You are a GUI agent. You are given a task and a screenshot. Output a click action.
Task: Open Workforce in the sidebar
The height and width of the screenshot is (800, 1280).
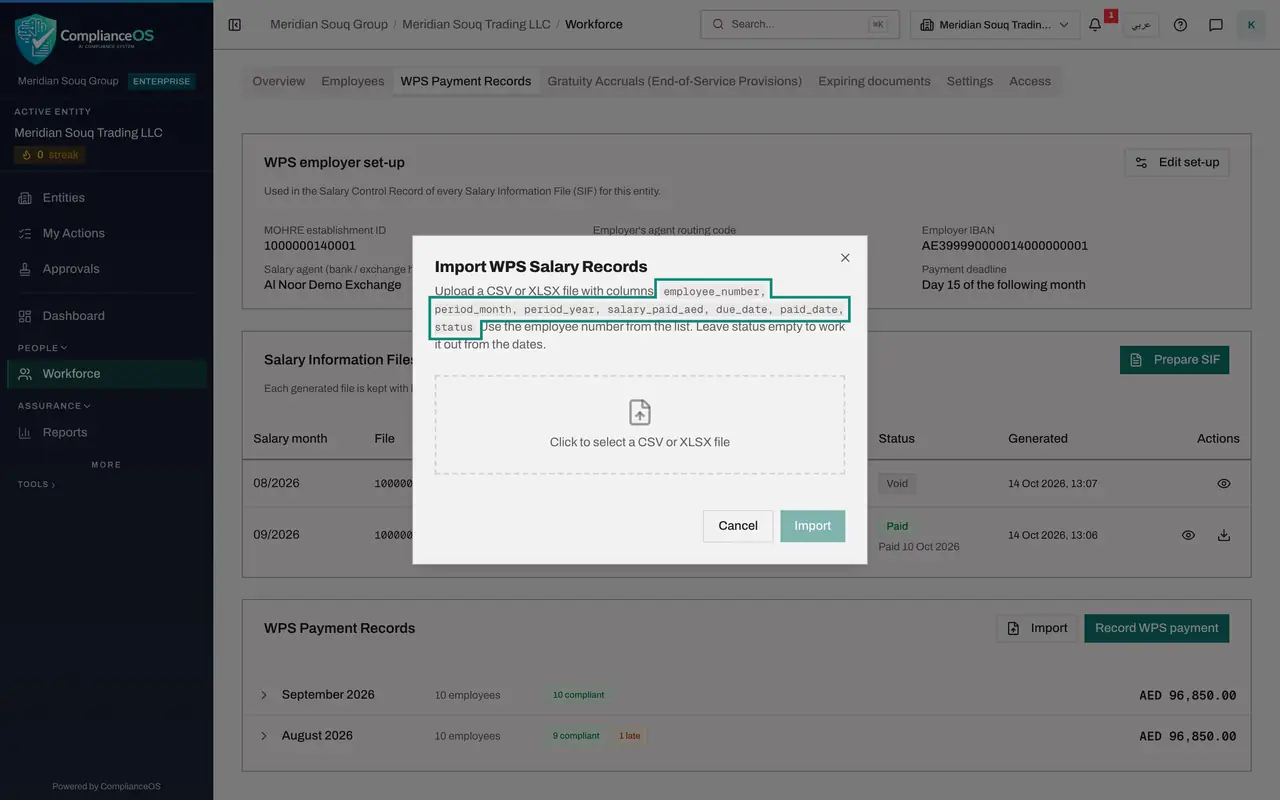pyautogui.click(x=107, y=374)
